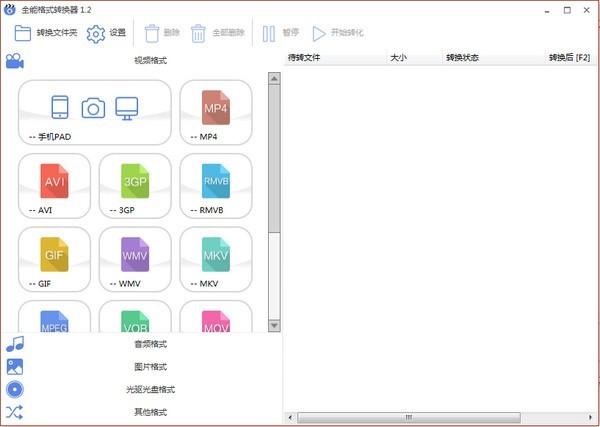Click the 暂停 pause icon

click(269, 34)
